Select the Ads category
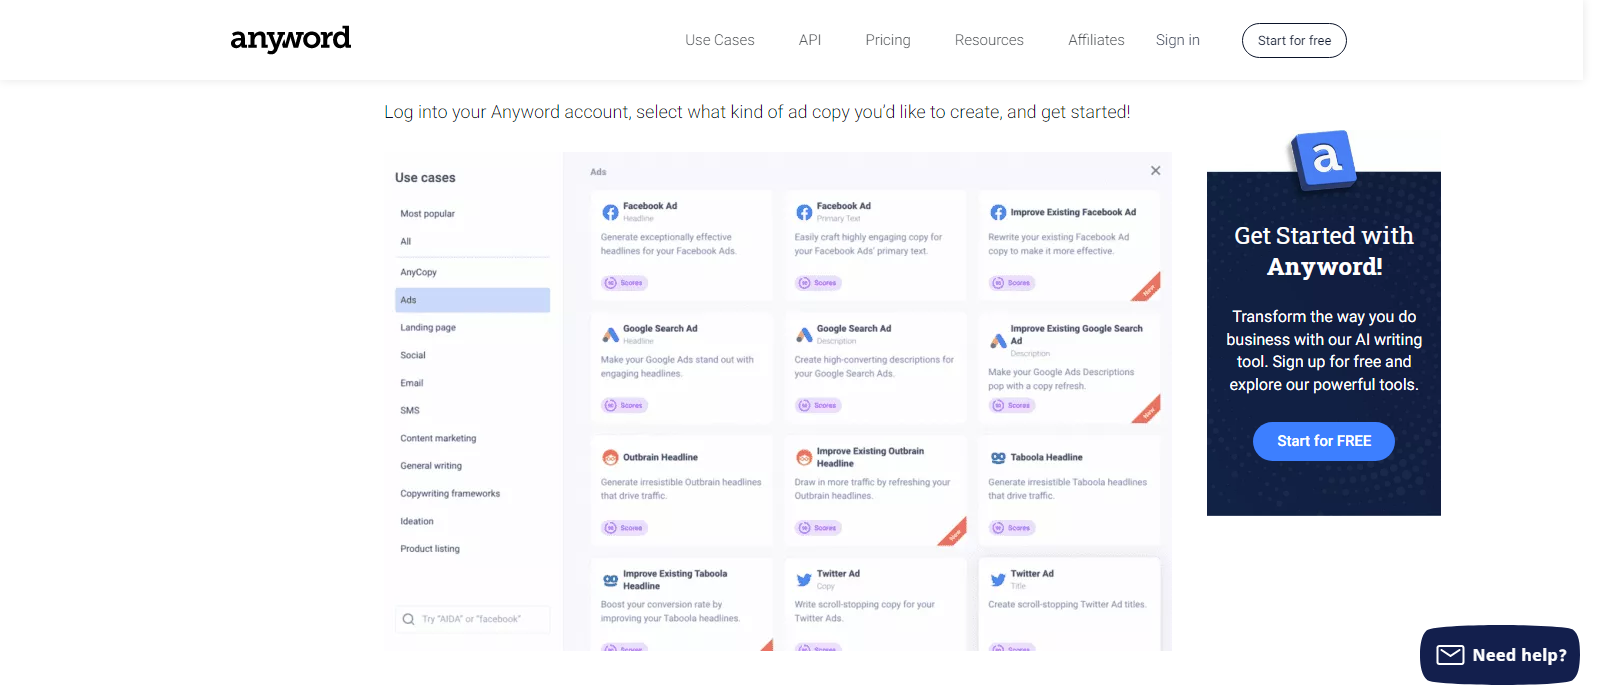 coord(472,300)
